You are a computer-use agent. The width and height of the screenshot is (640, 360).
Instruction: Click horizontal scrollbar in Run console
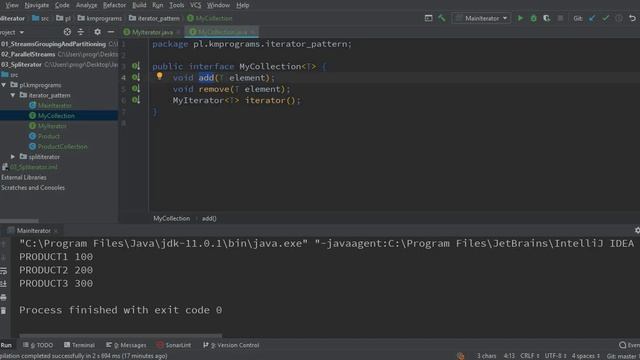(x=120, y=336)
